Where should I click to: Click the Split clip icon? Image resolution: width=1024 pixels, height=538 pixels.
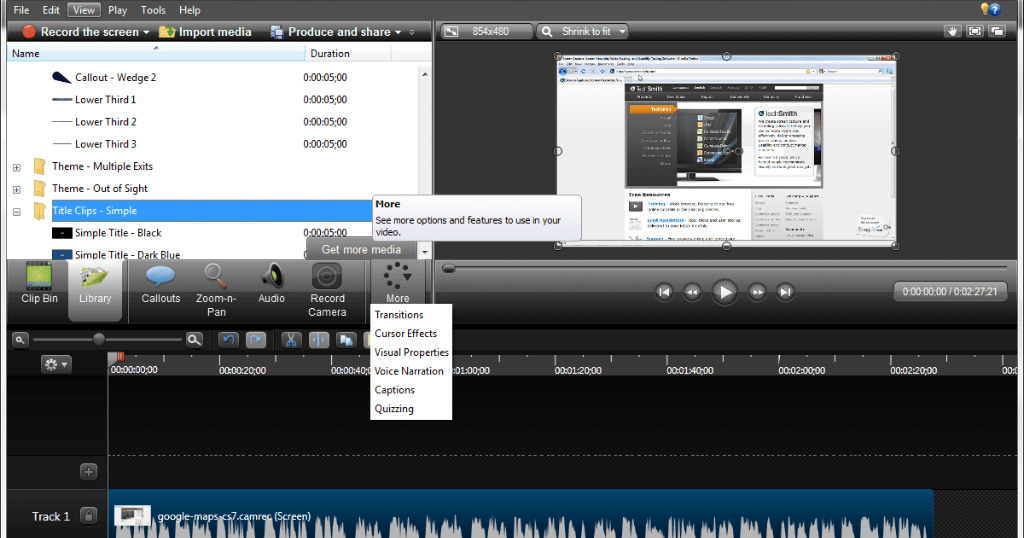tap(319, 340)
